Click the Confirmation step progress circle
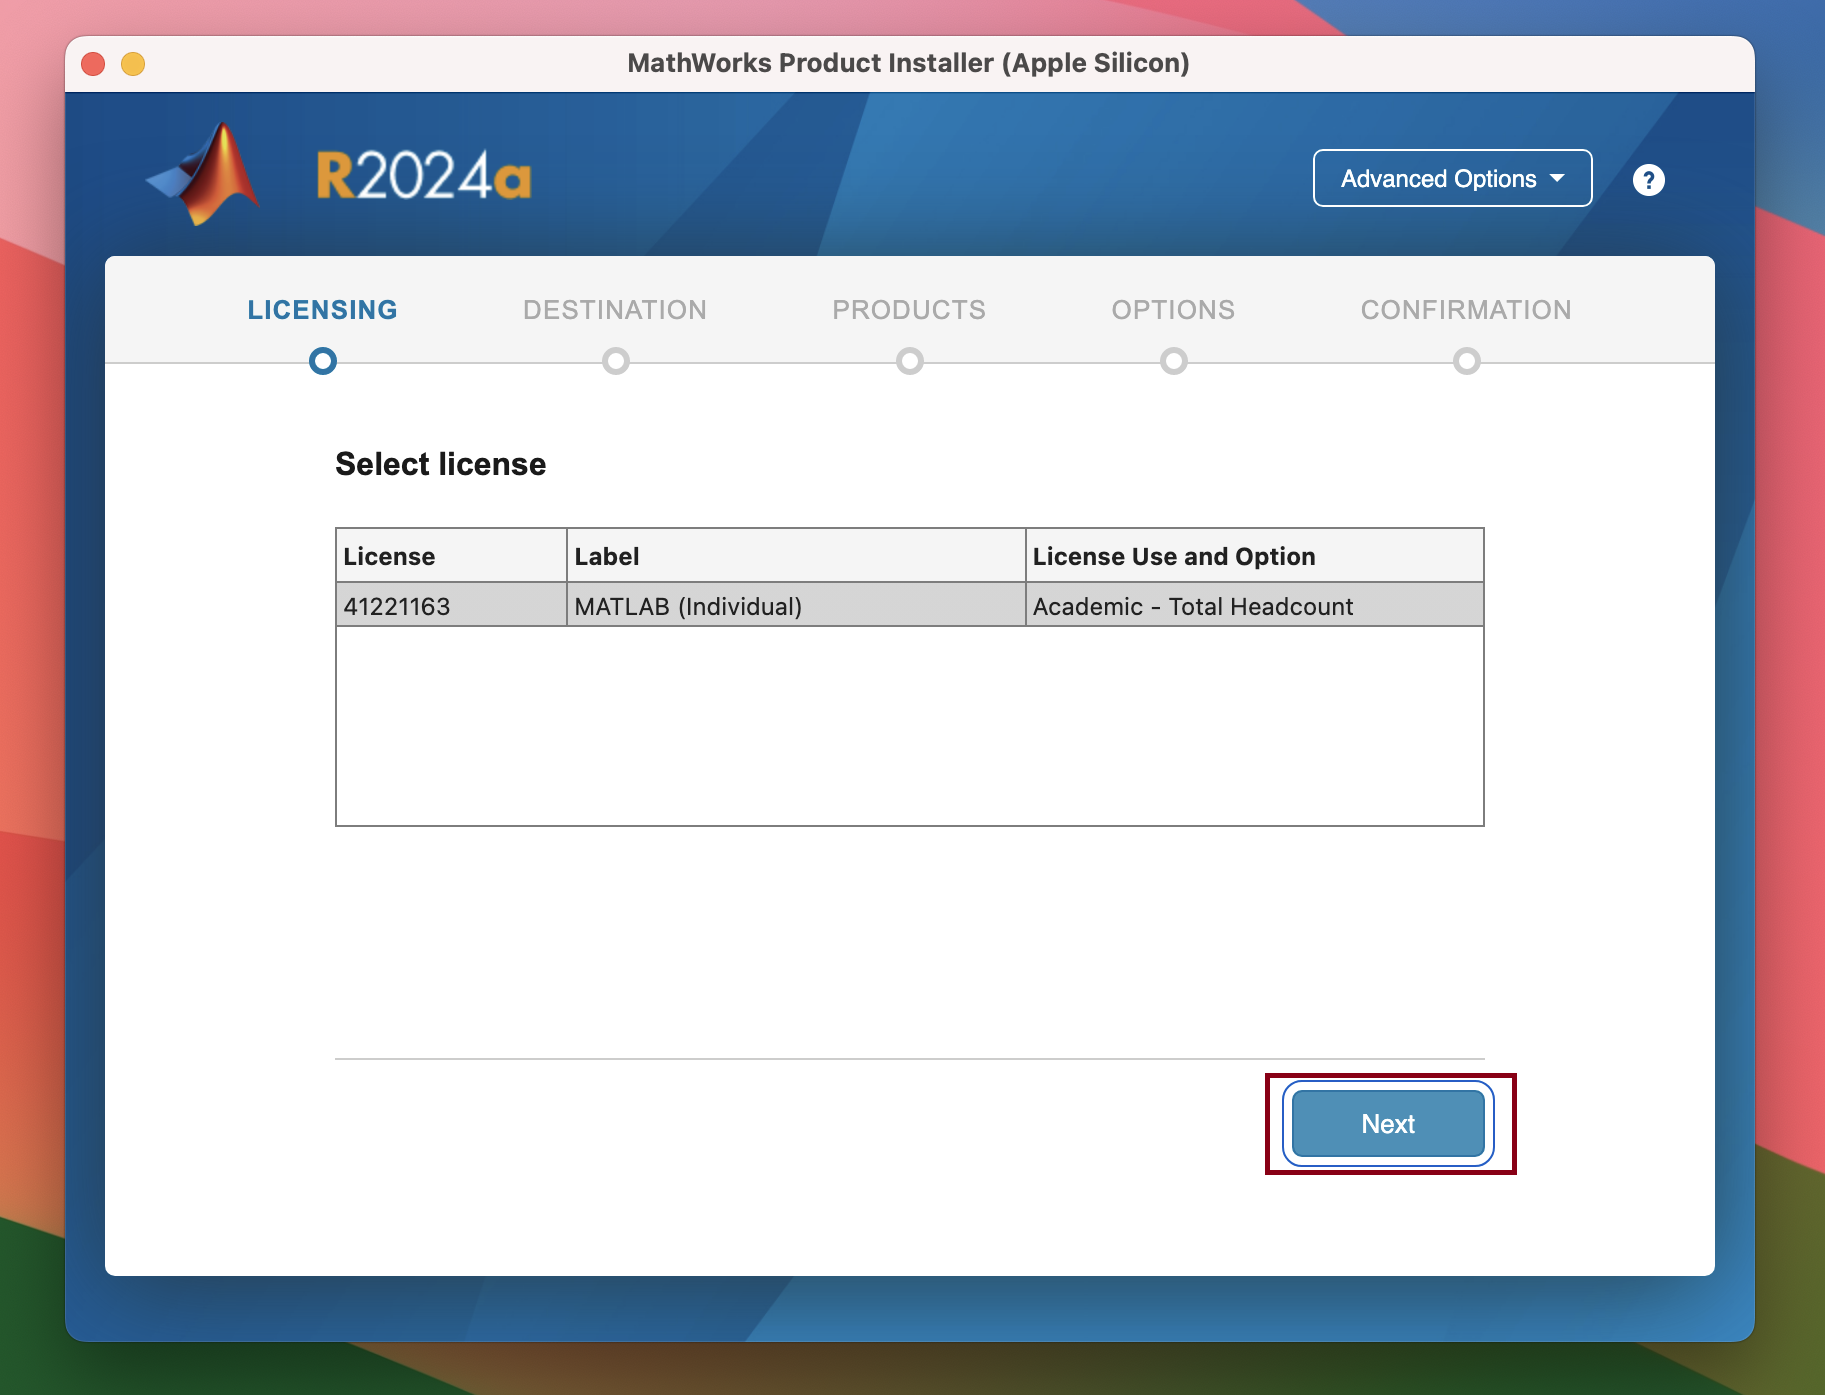This screenshot has height=1395, width=1825. 1467,361
